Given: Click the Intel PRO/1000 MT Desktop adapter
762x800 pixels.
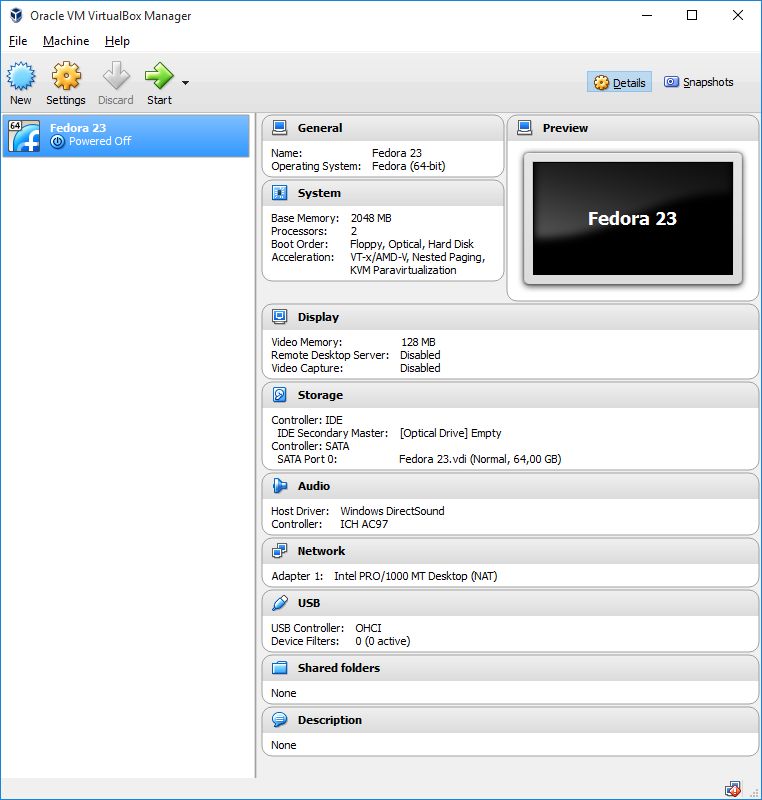Looking at the screenshot, I should tap(415, 576).
